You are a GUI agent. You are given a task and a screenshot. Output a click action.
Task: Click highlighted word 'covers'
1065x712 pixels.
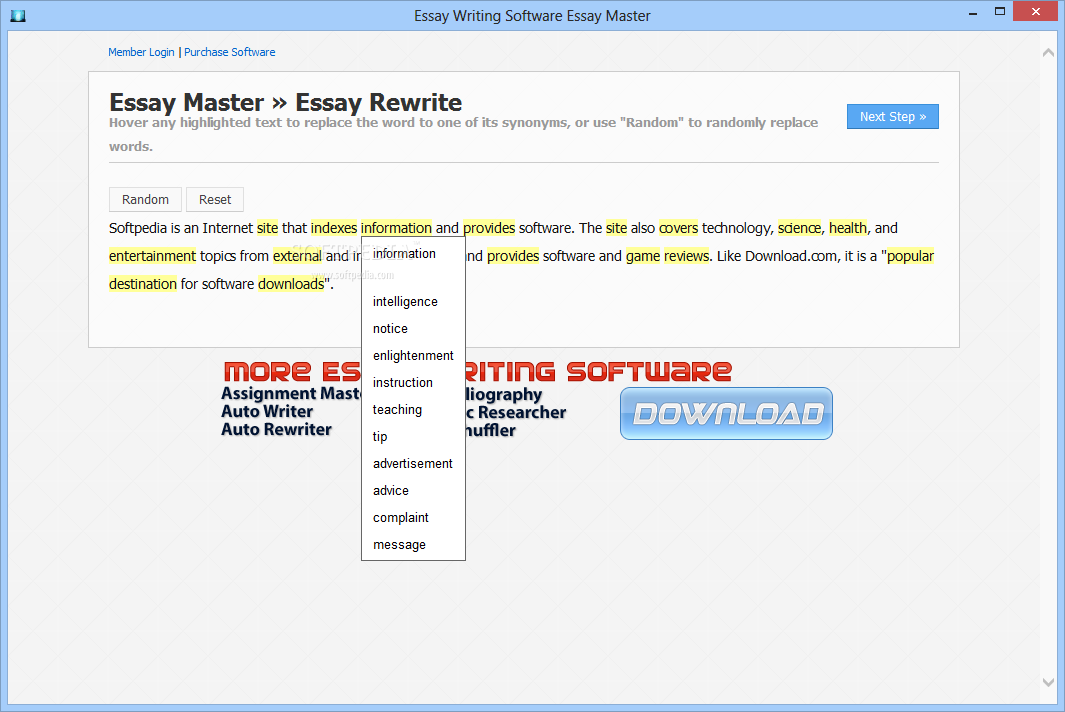[679, 228]
